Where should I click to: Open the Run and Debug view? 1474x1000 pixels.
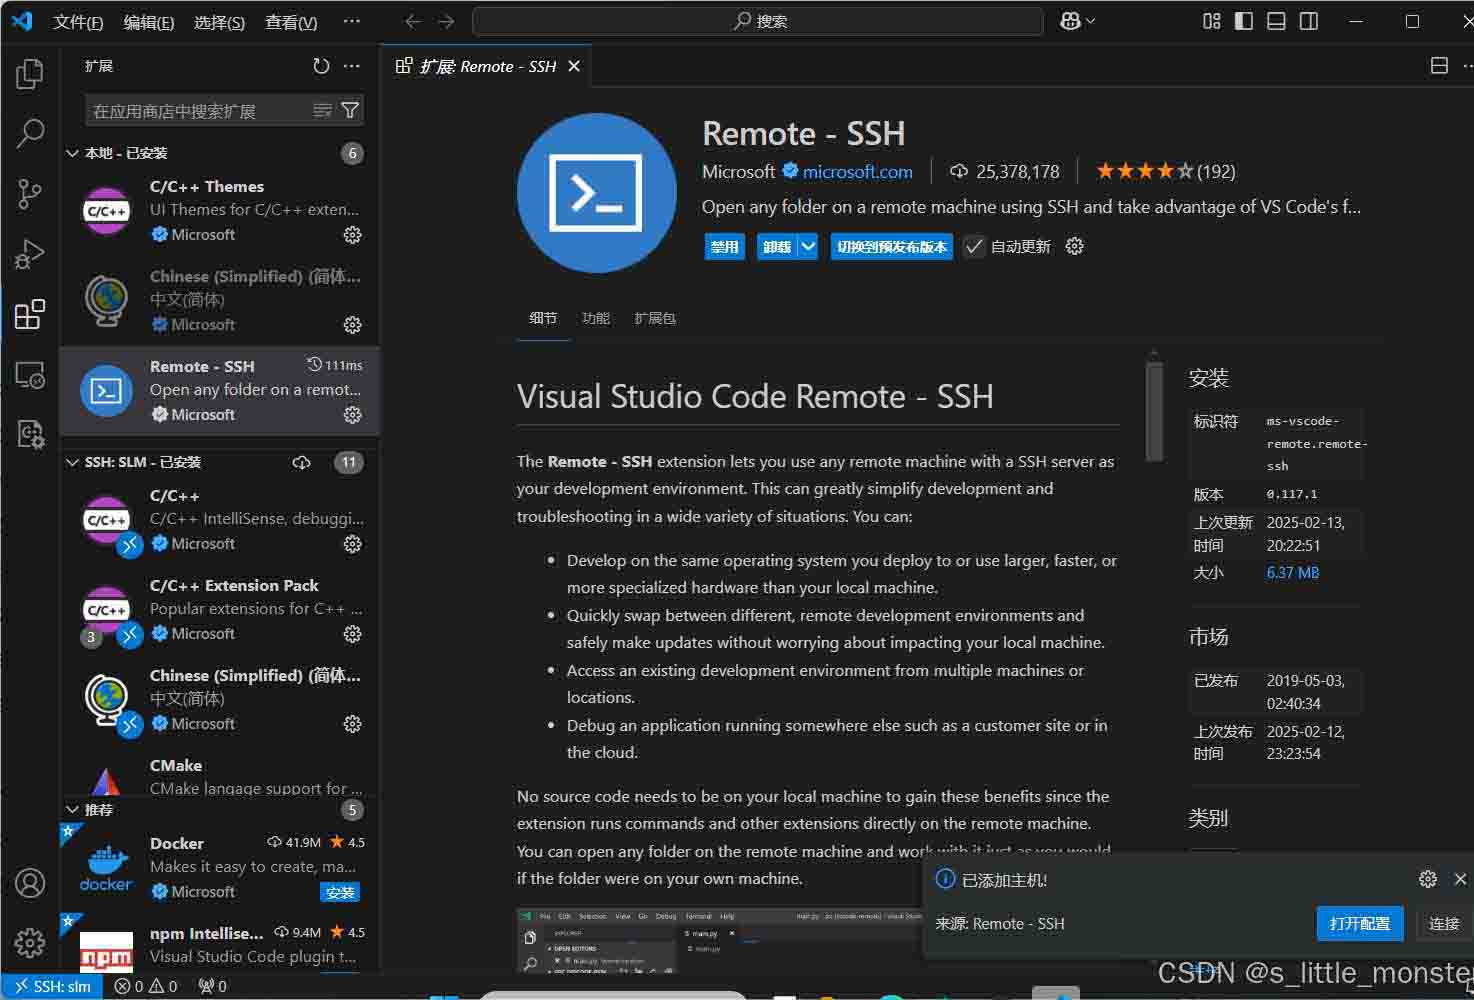30,254
